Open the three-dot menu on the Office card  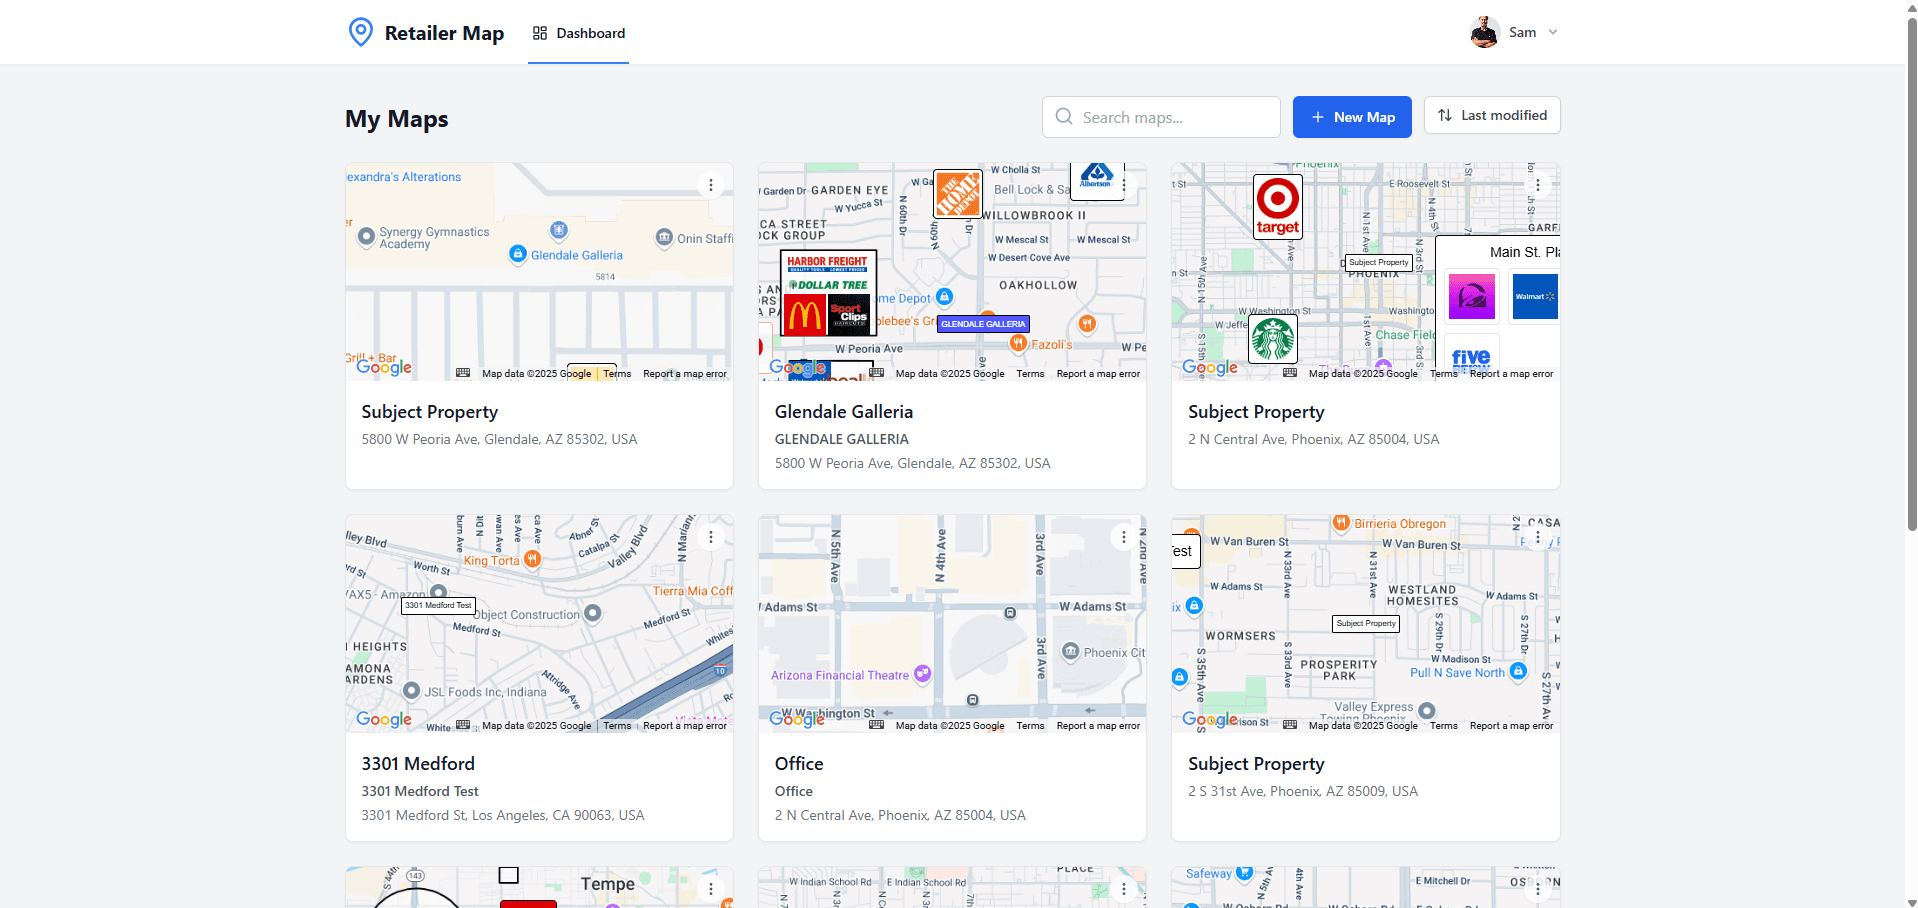click(x=1123, y=537)
